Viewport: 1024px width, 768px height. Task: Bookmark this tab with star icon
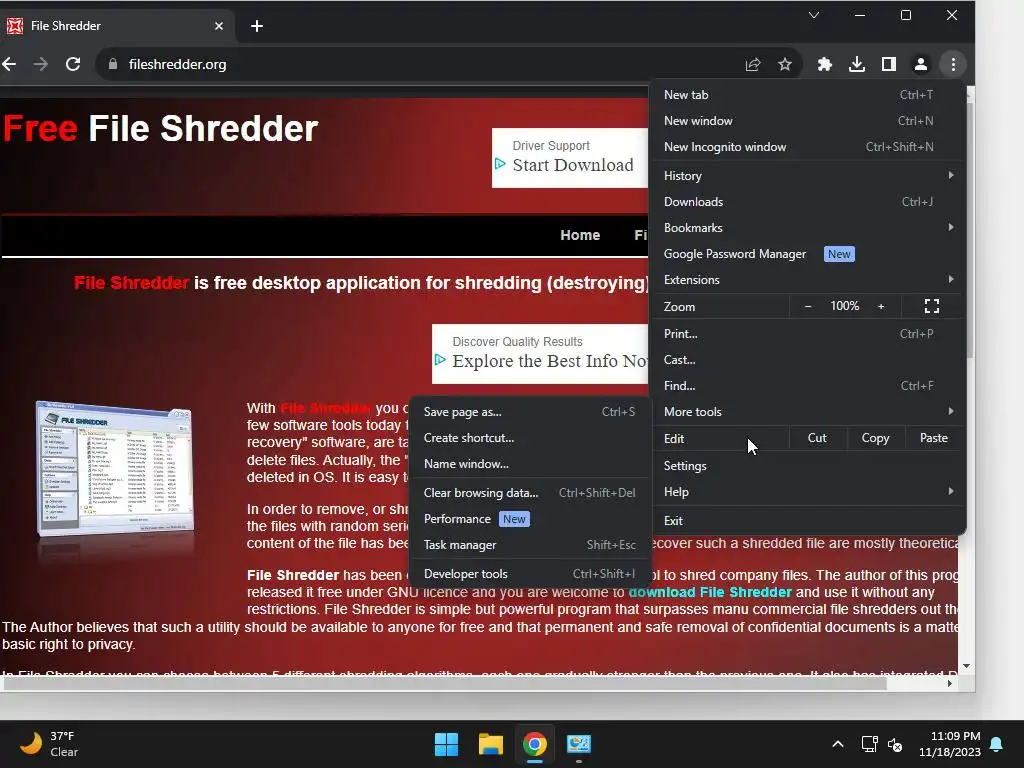[x=785, y=64]
